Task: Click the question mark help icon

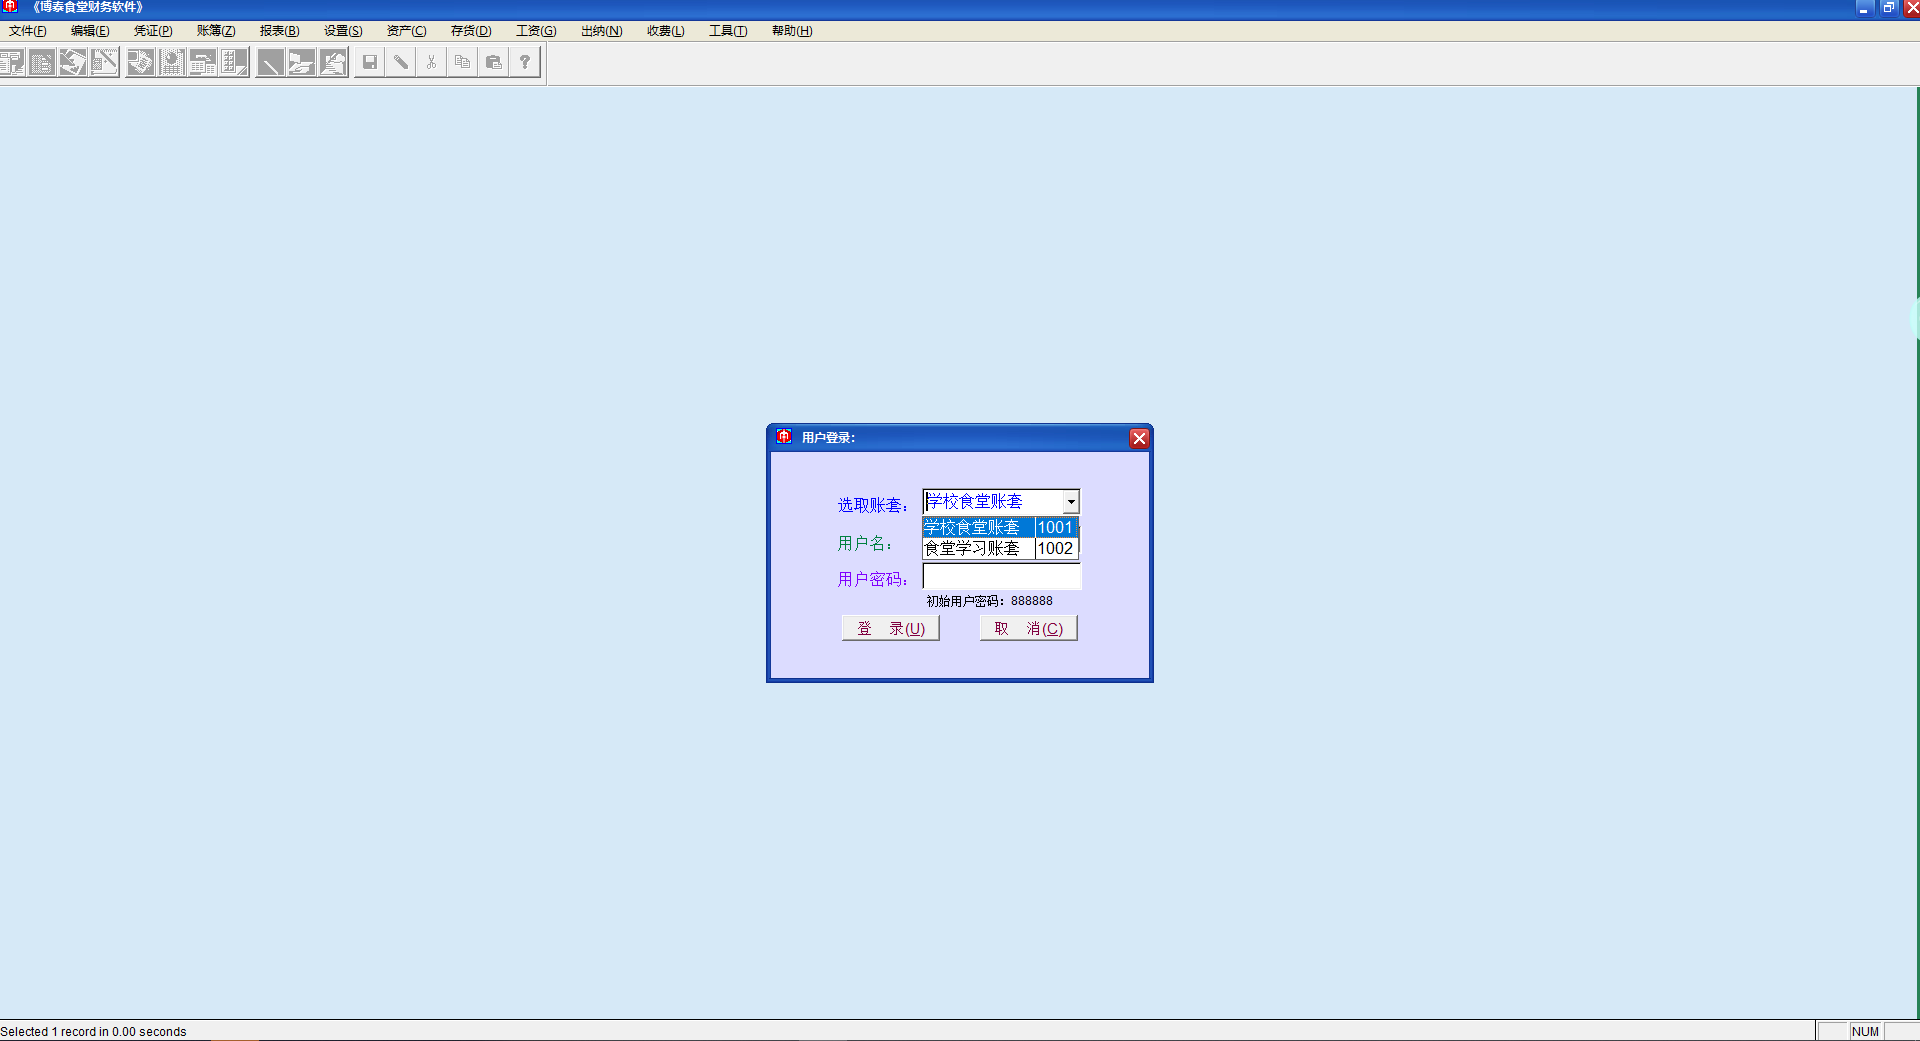Action: (x=525, y=62)
